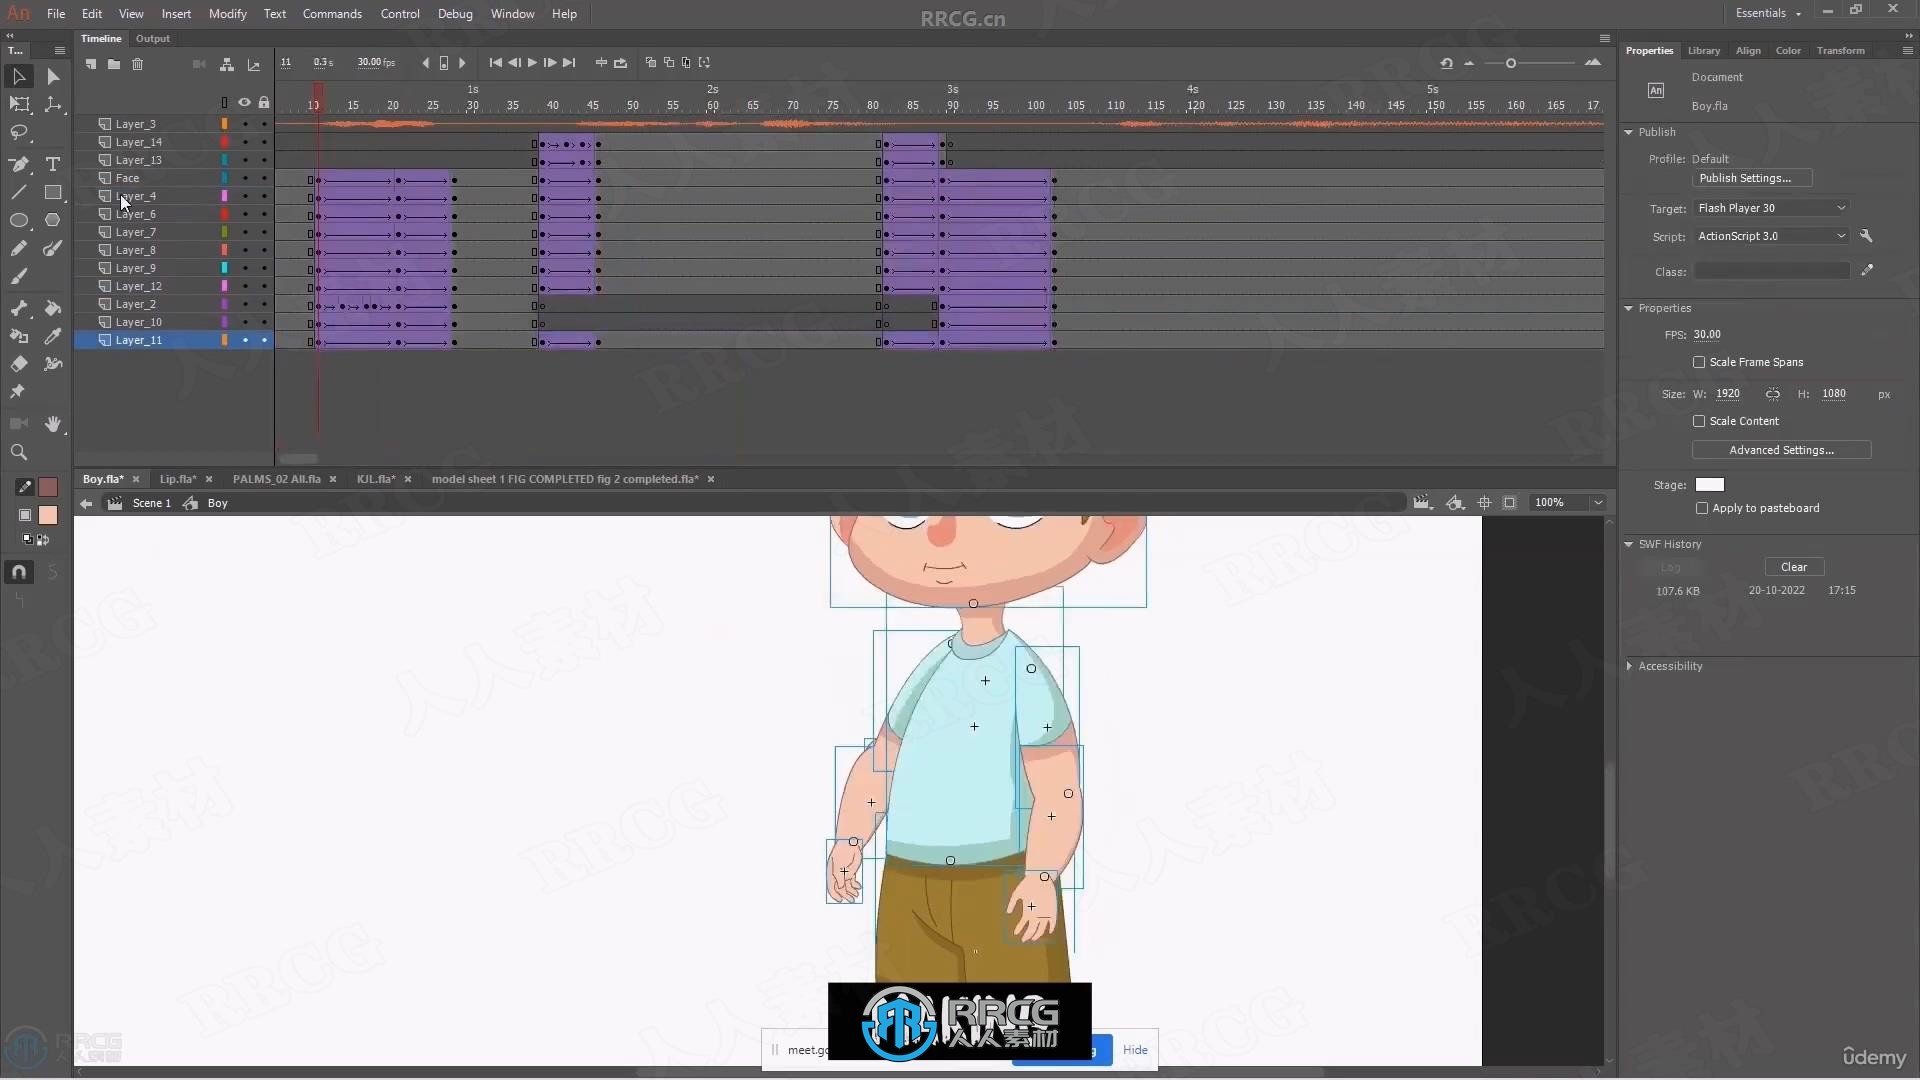This screenshot has height=1080, width=1920.
Task: Open the stage zoom percentage dropdown
Action: (x=1598, y=503)
